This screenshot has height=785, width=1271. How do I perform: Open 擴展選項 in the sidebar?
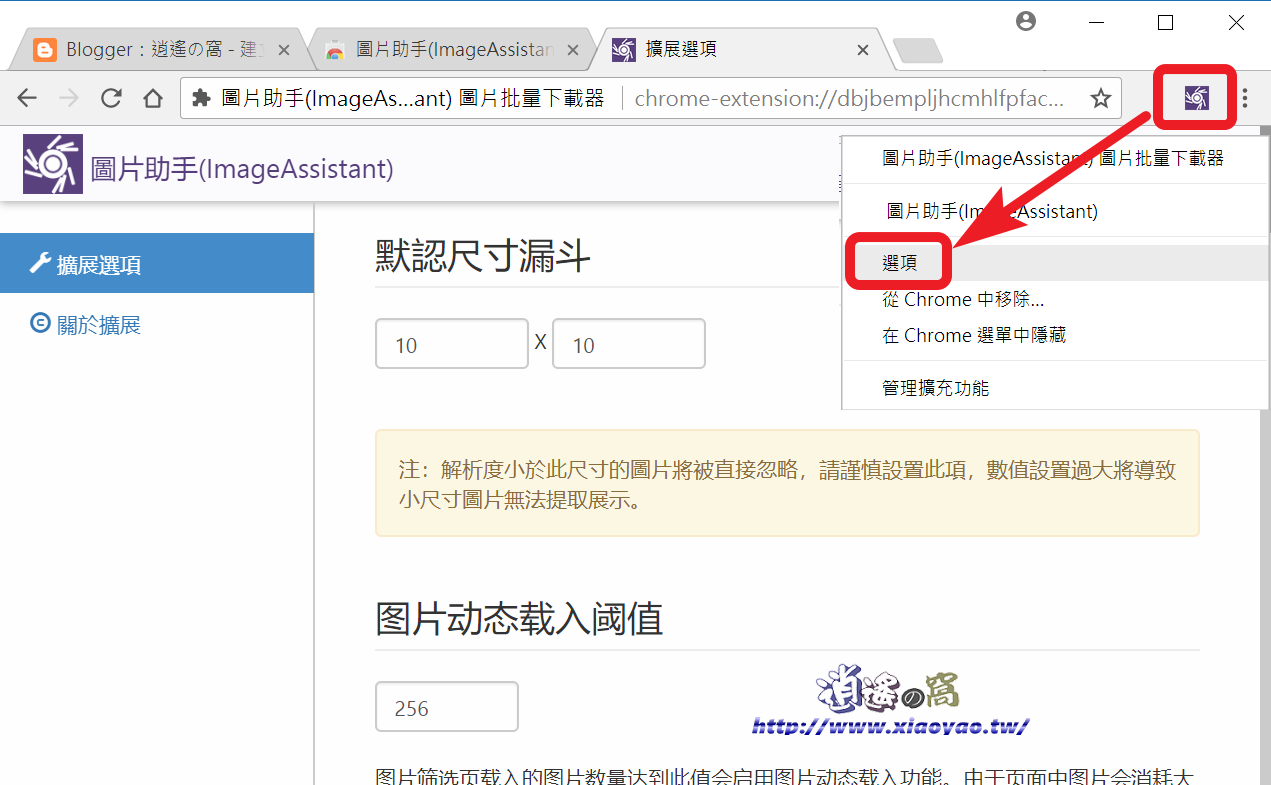(x=157, y=264)
